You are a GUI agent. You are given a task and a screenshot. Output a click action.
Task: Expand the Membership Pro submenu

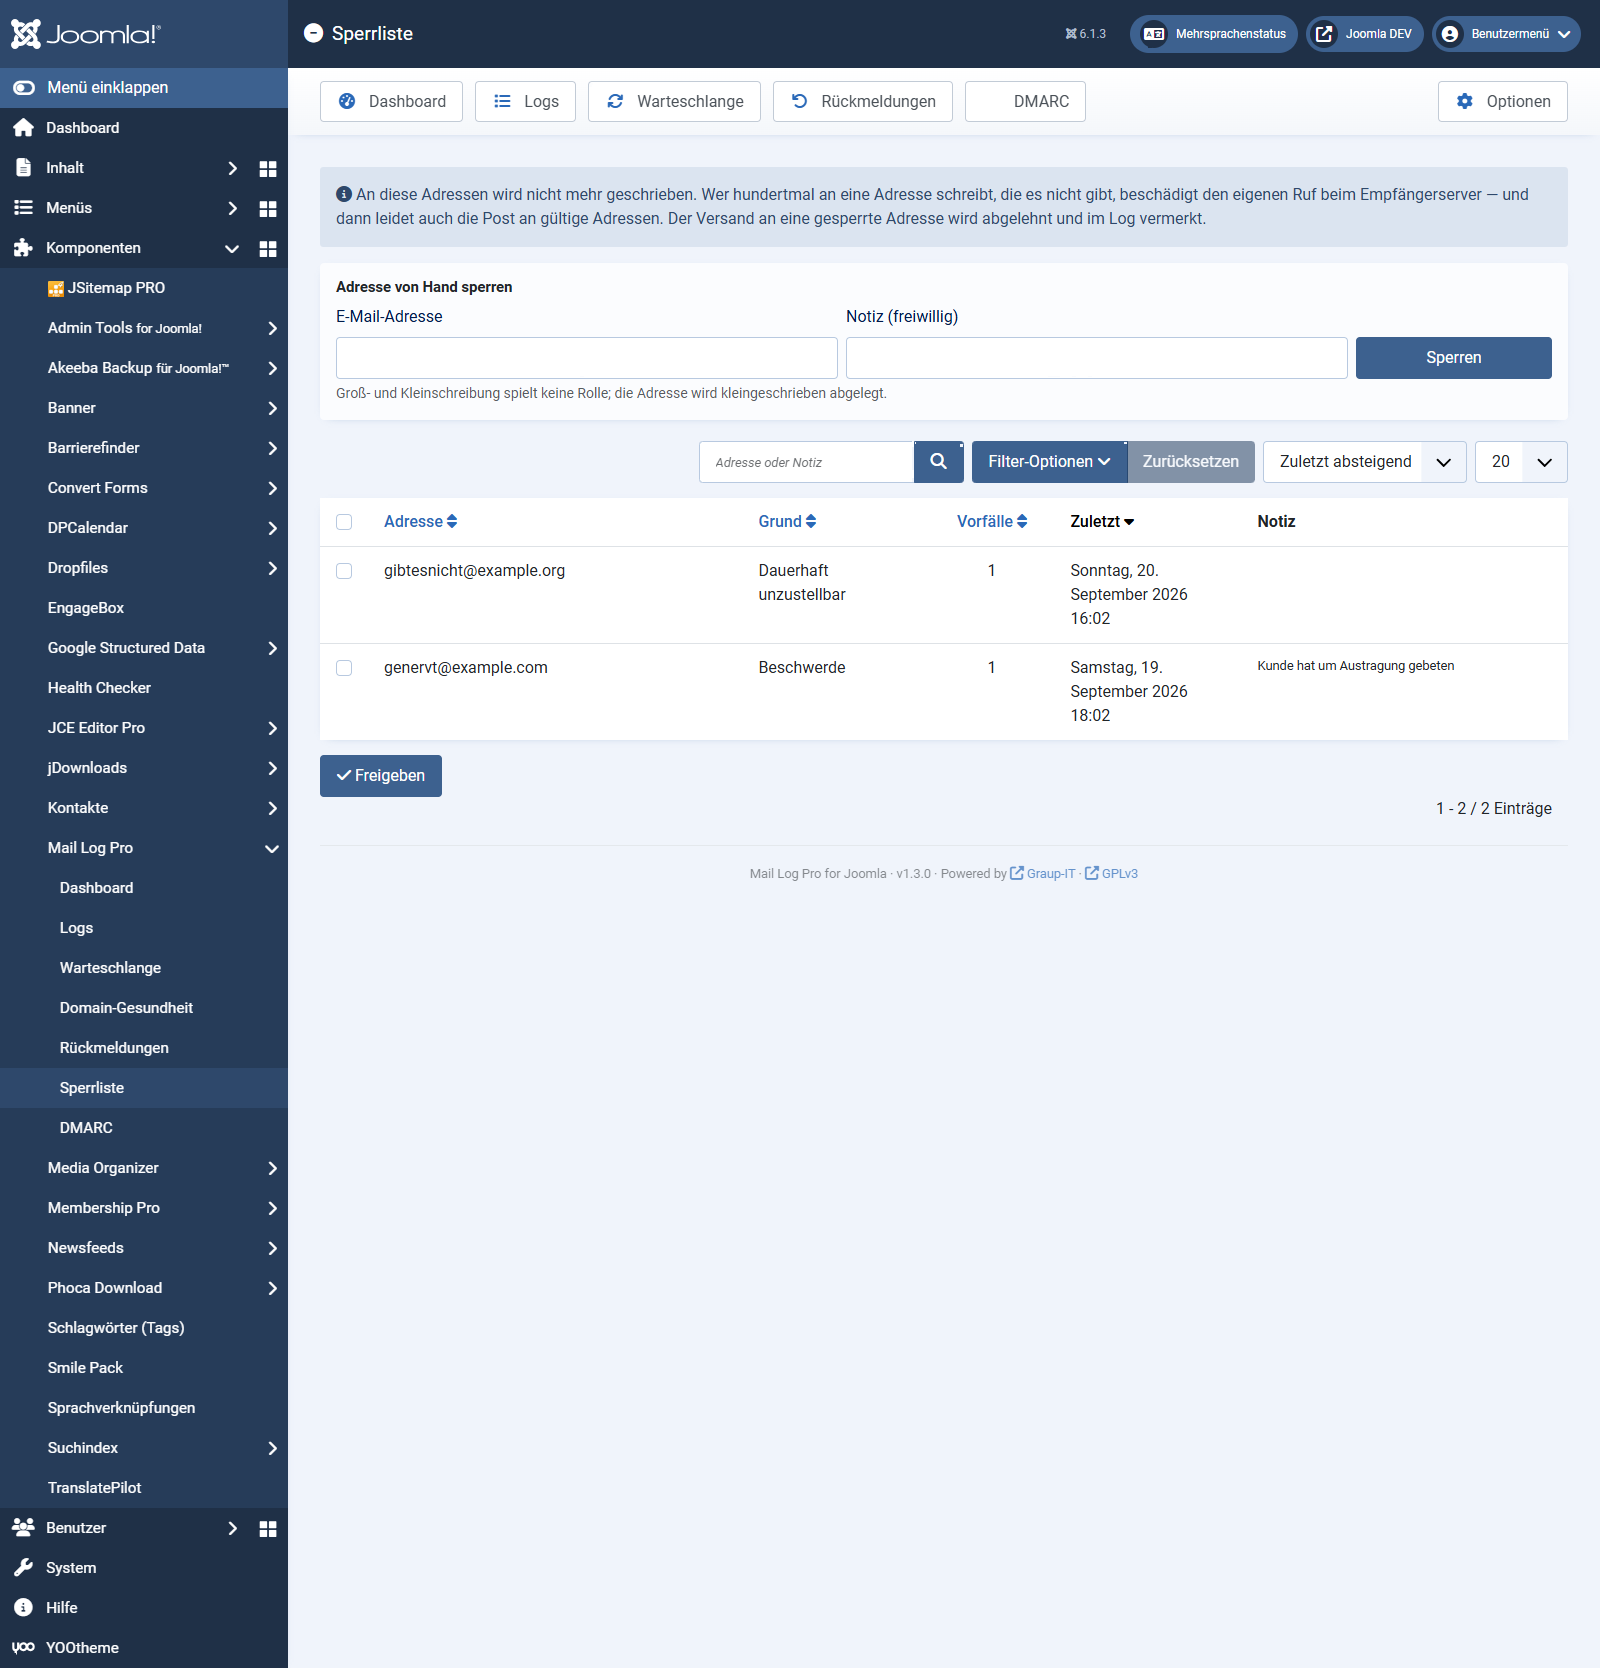pos(272,1208)
